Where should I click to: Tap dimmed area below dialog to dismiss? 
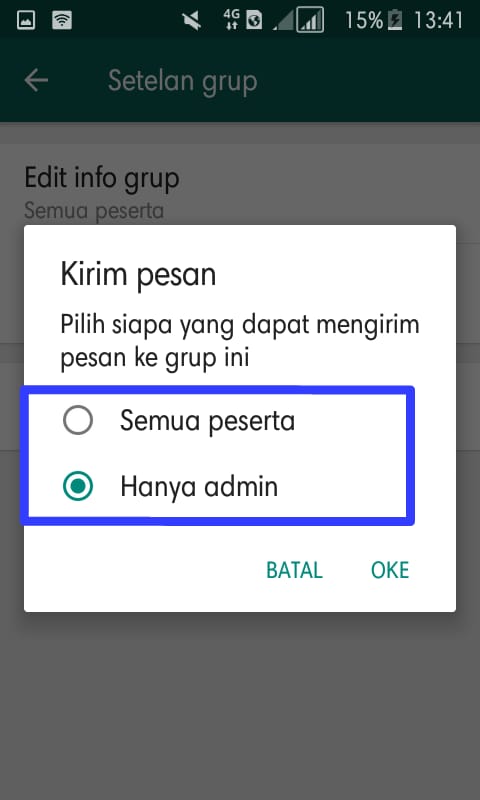(x=240, y=704)
